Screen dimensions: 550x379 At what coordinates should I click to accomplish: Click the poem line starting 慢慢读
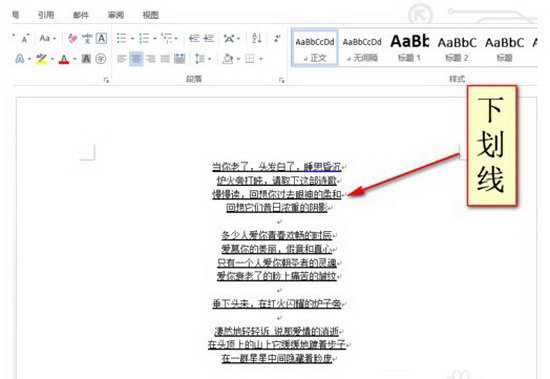pos(276,194)
